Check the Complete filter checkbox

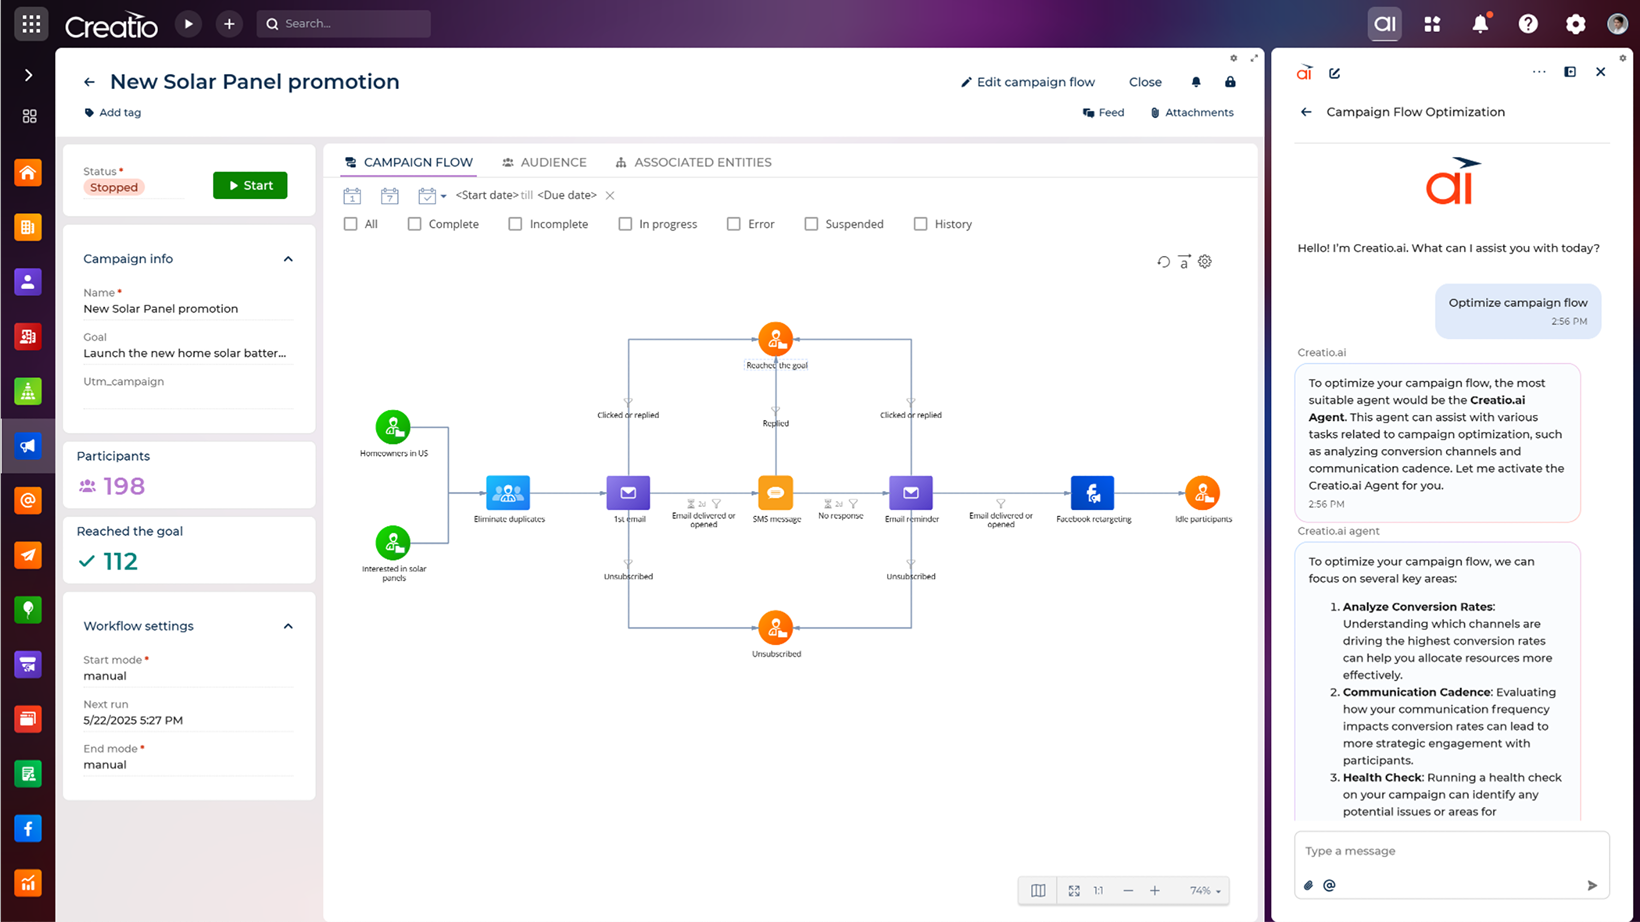pyautogui.click(x=414, y=223)
